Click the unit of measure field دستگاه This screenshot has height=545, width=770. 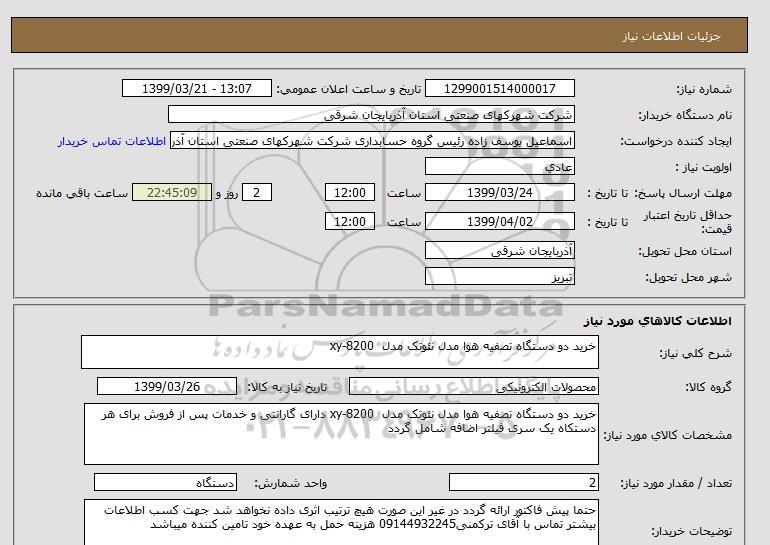point(165,483)
